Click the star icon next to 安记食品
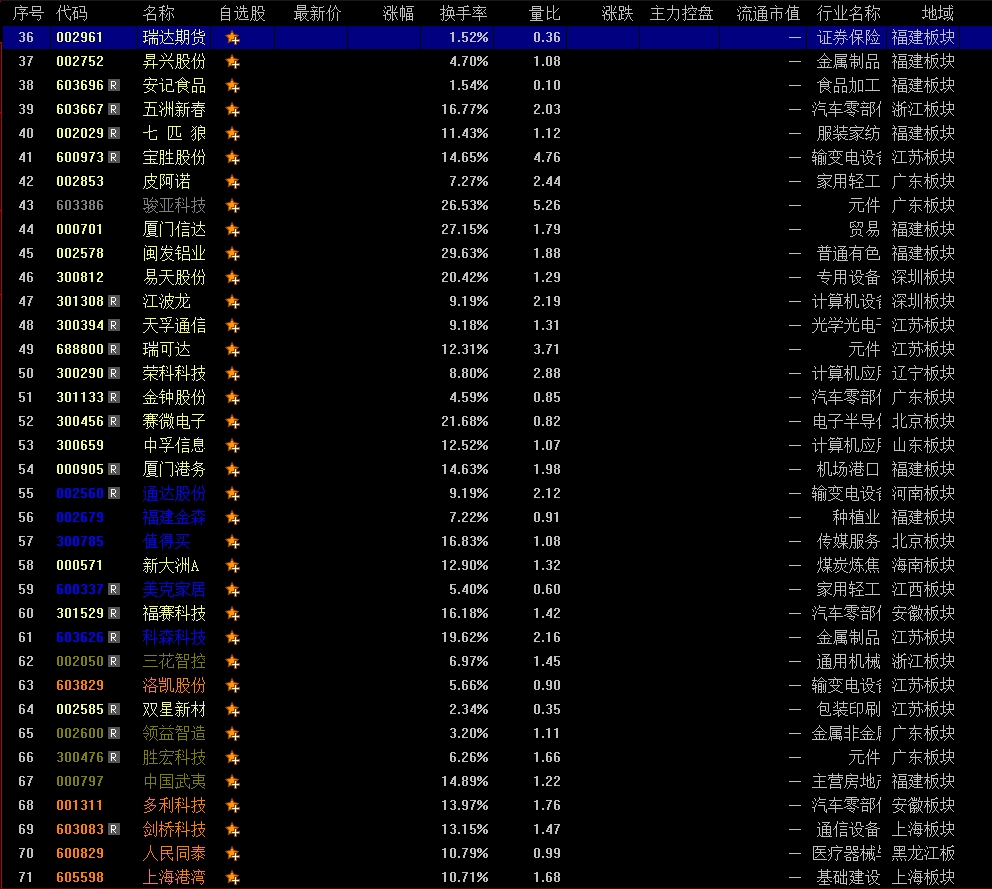The height and width of the screenshot is (889, 992). 233,86
